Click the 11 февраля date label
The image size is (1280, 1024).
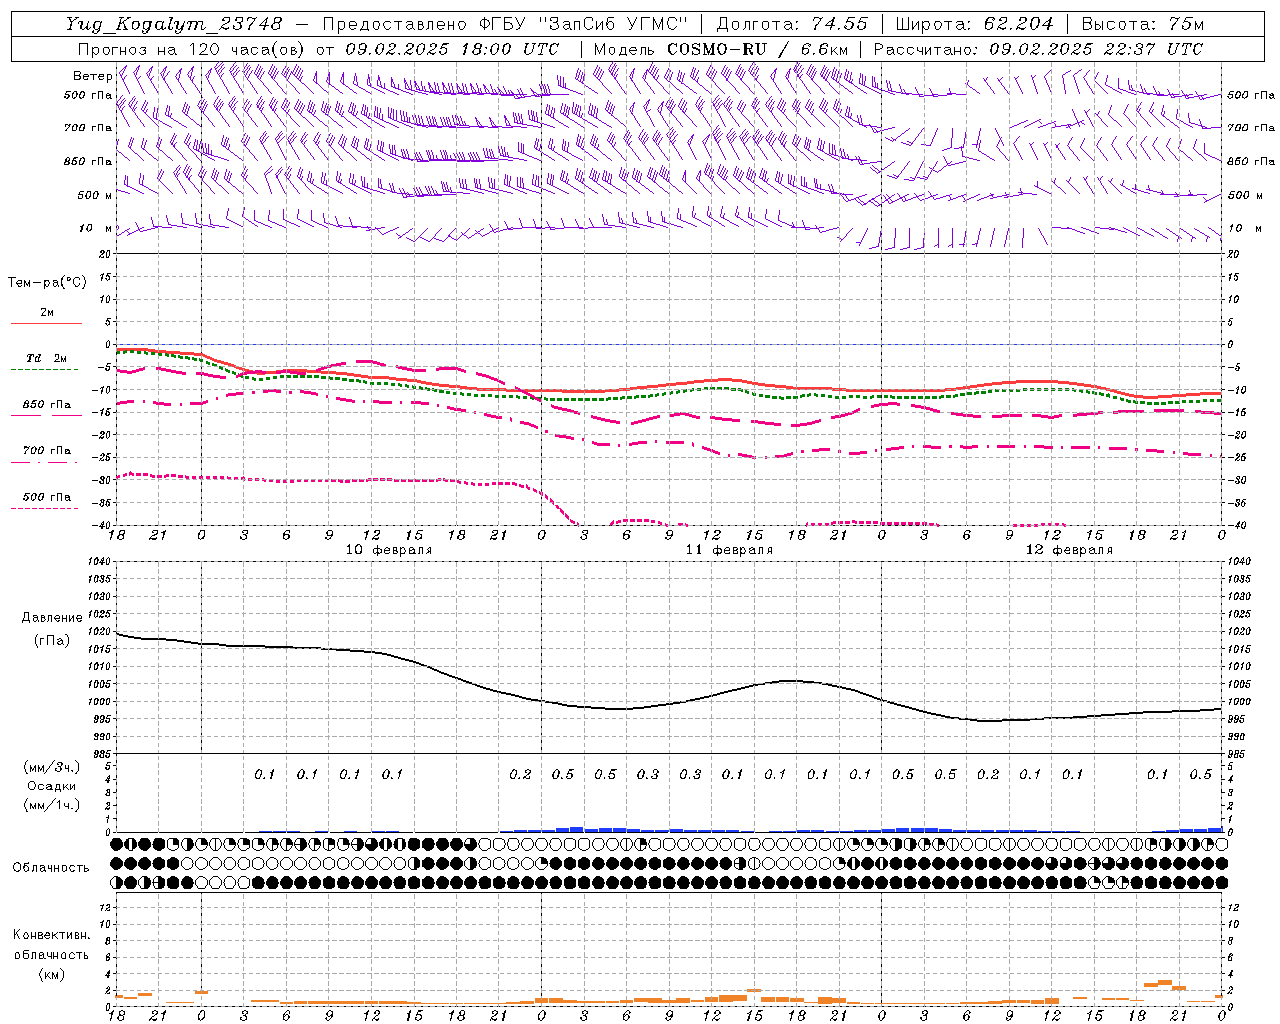(729, 550)
